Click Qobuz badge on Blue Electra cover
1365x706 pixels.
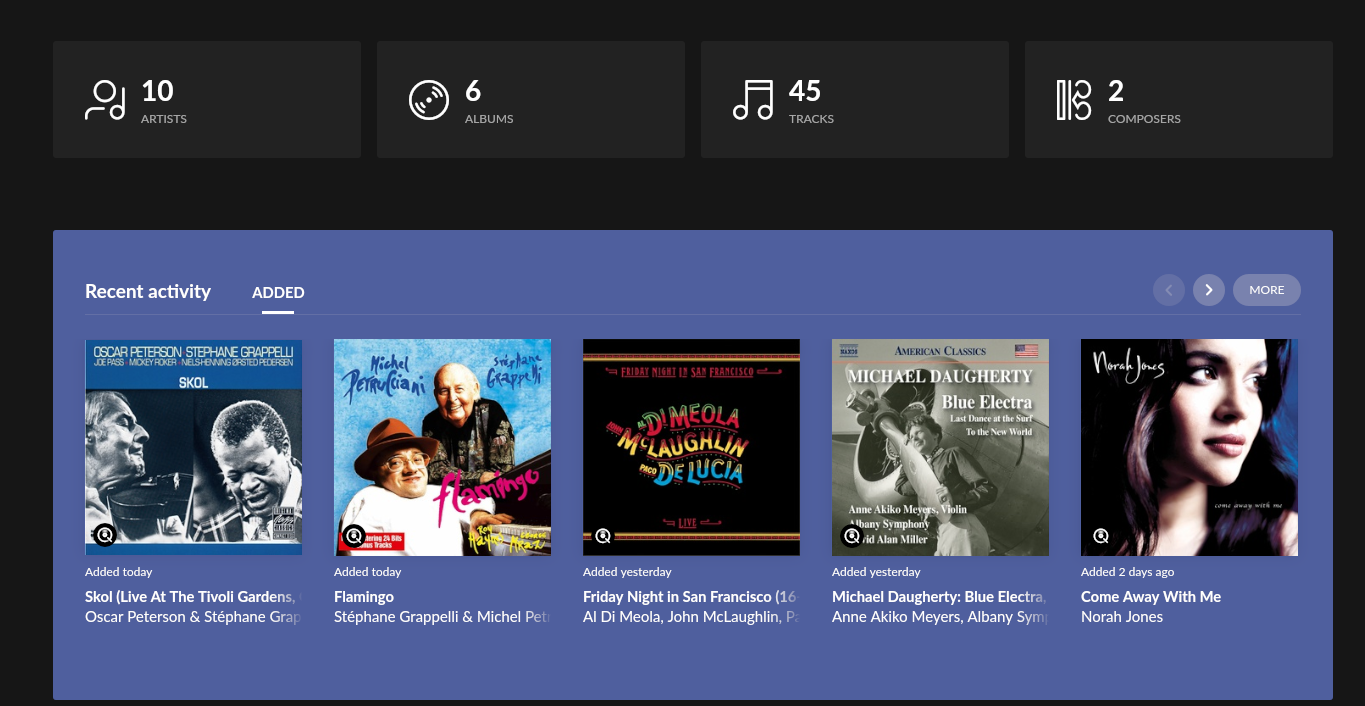coord(852,536)
